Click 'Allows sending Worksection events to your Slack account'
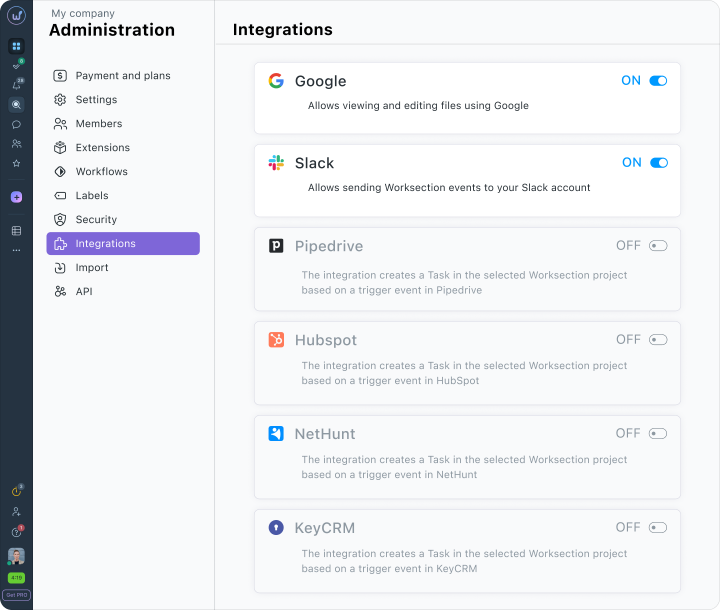The height and width of the screenshot is (610, 720). (x=449, y=187)
